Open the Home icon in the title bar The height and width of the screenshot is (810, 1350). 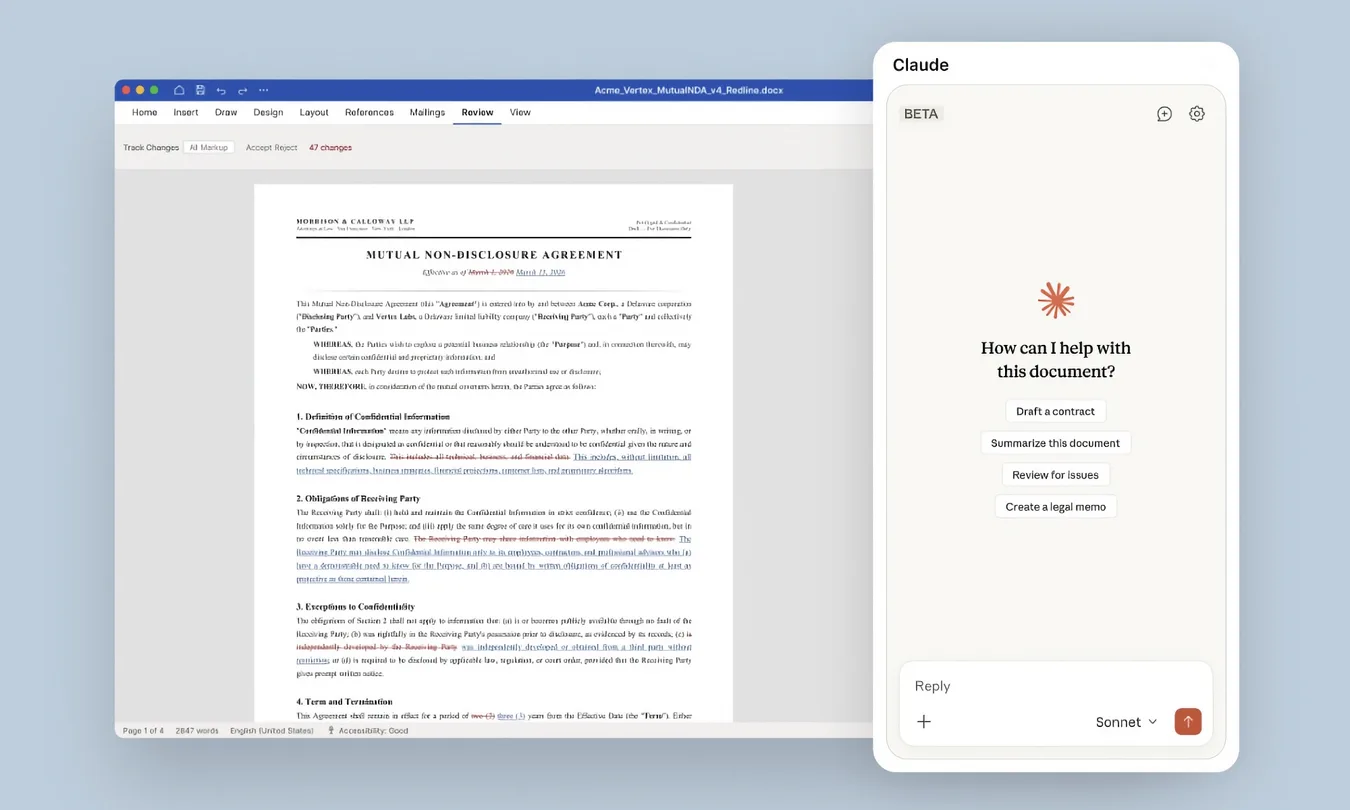click(180, 90)
